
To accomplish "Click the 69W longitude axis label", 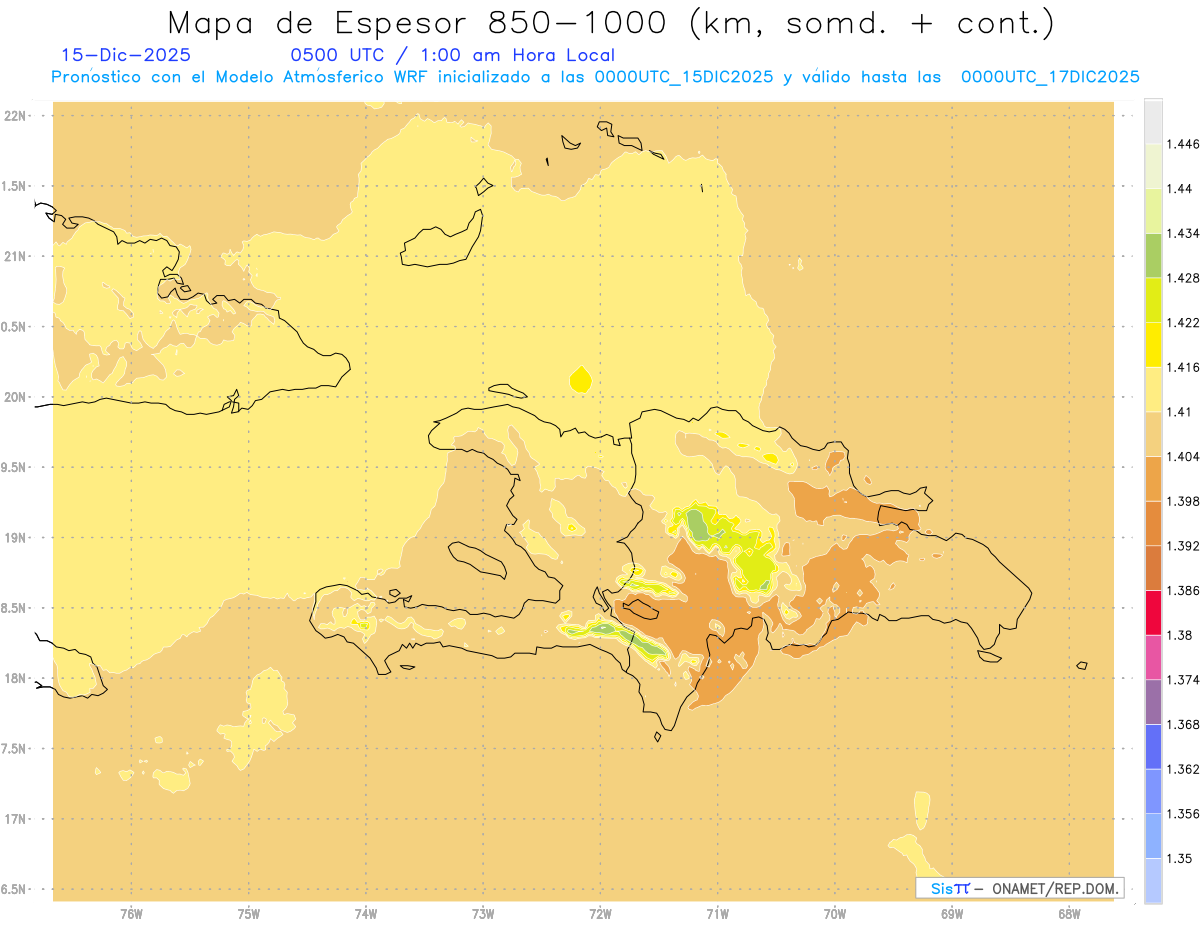I will (952, 914).
